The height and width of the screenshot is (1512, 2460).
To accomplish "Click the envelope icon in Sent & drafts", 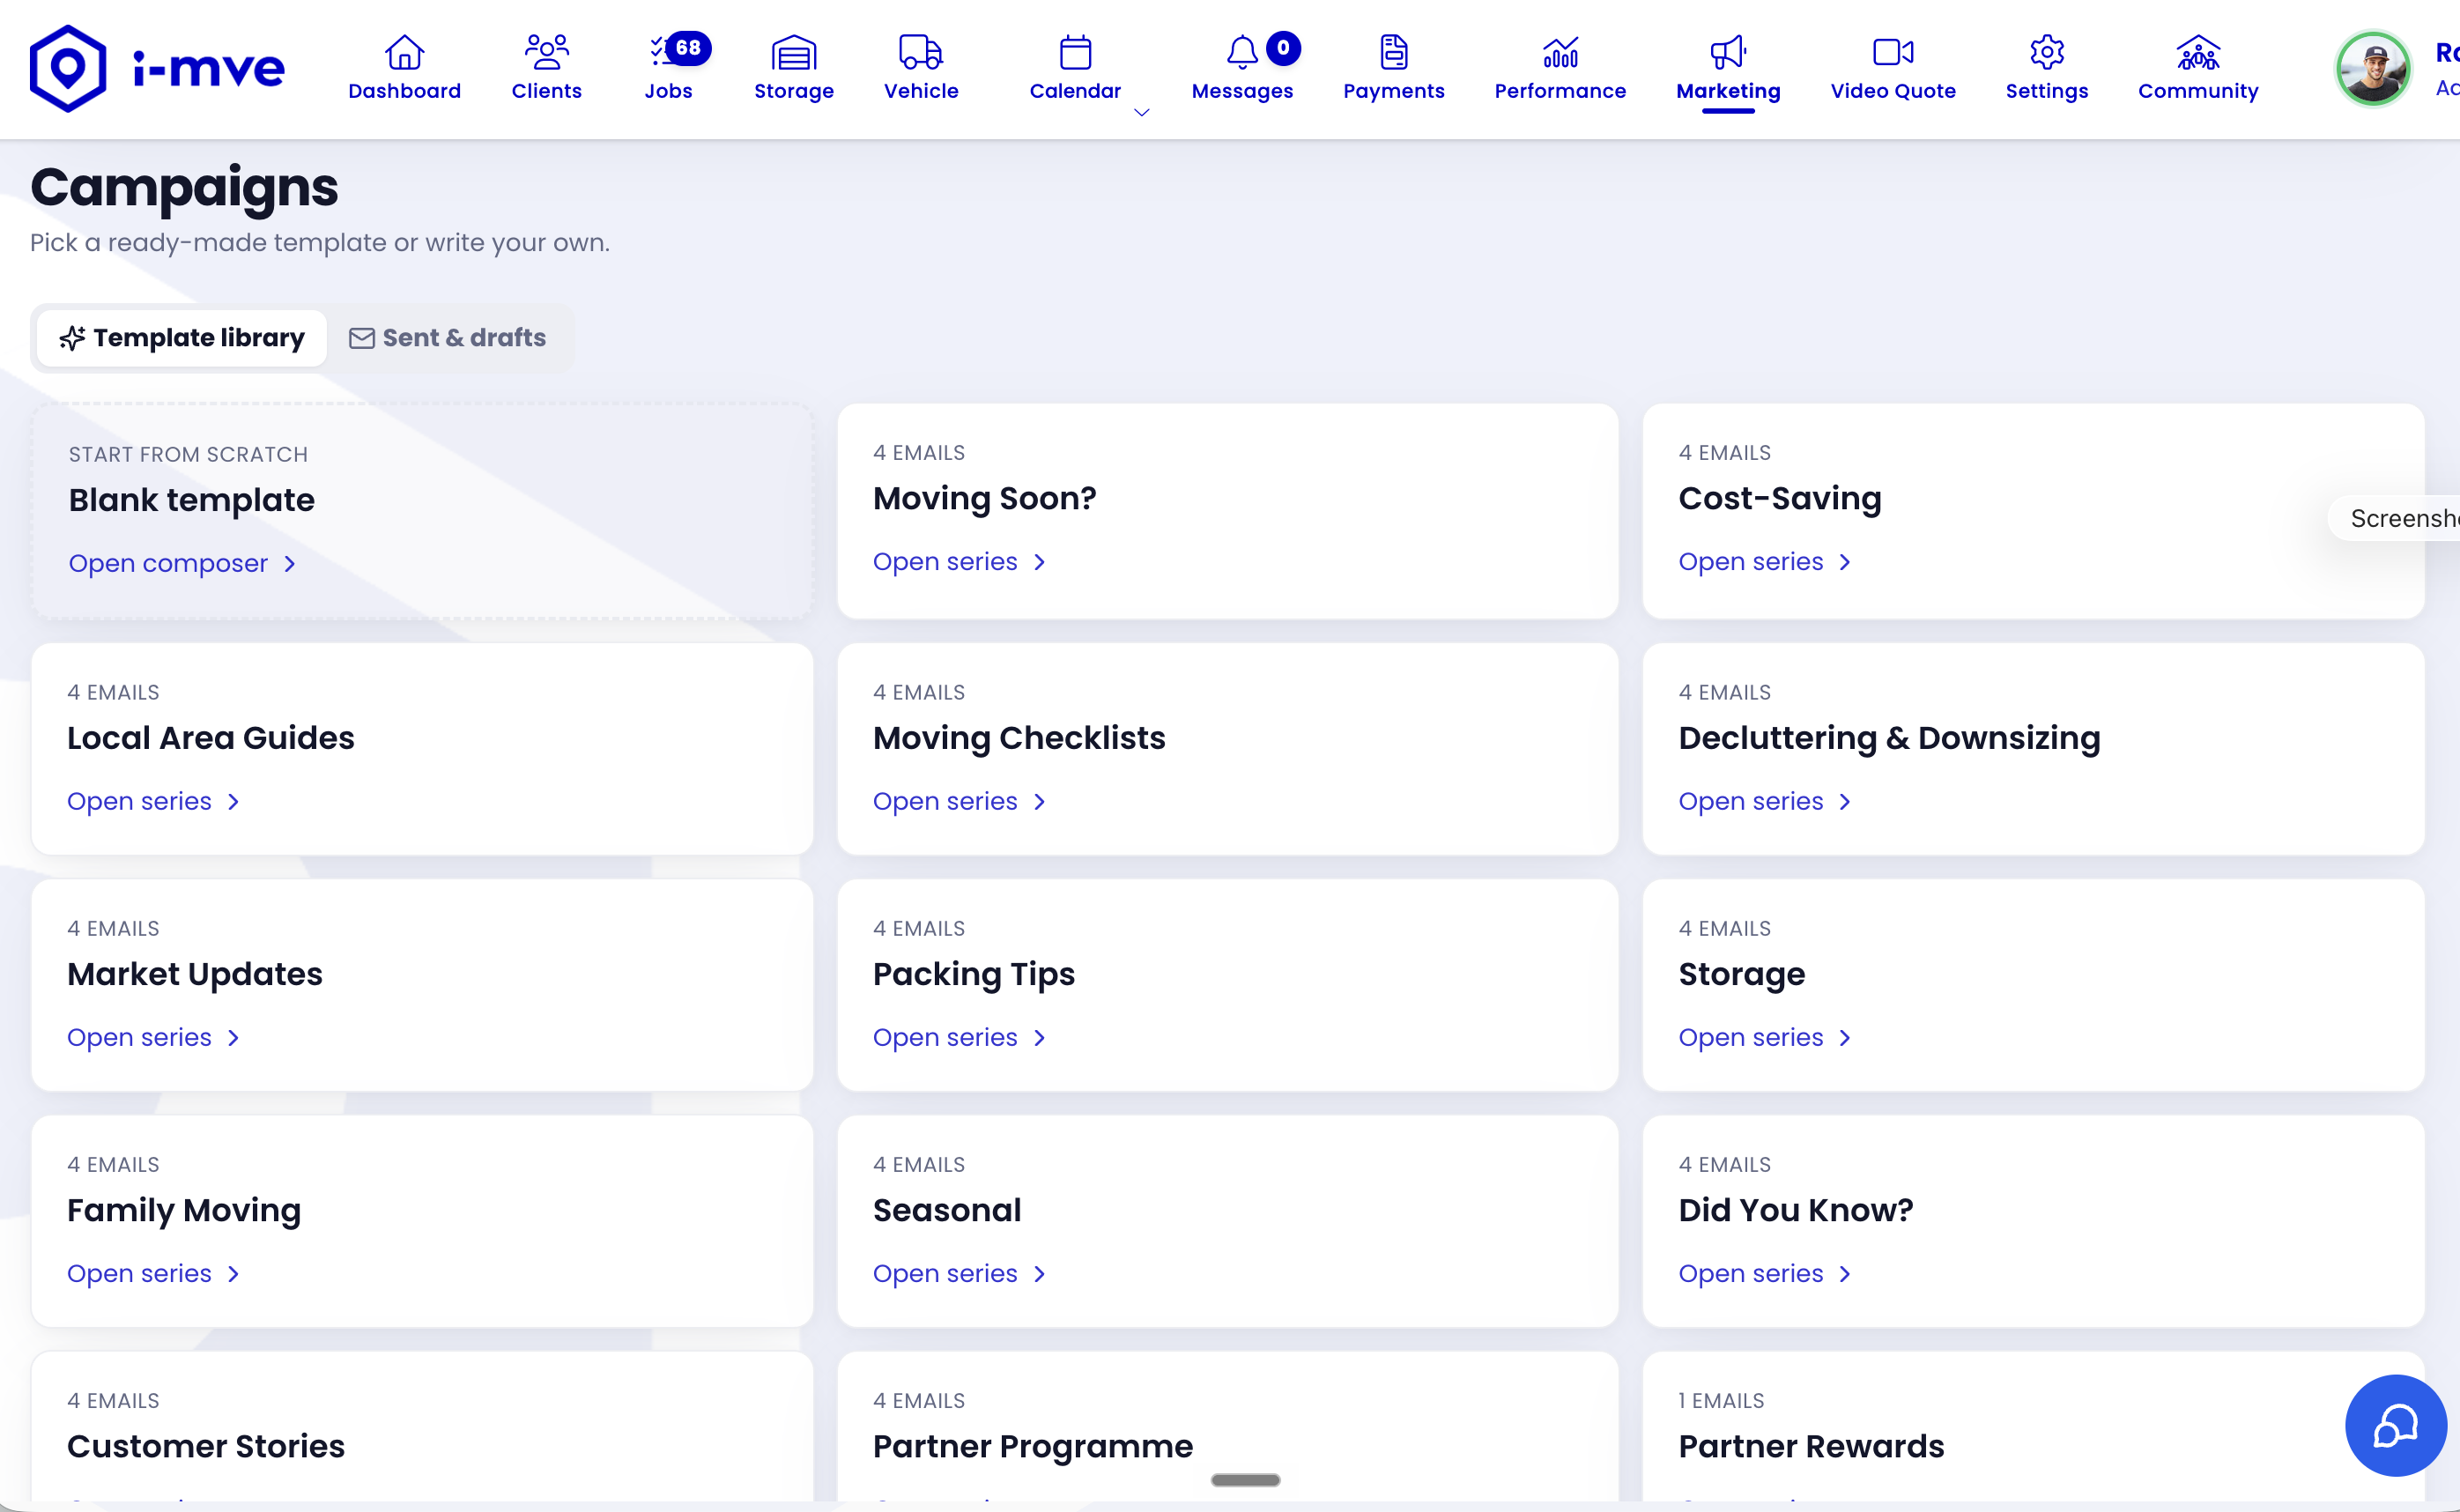I will [361, 338].
